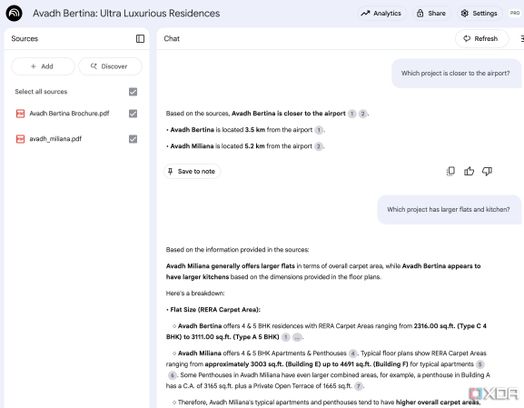Click the PDF icon next to Avadh Bertina Brochure
524x408 pixels.
point(20,114)
